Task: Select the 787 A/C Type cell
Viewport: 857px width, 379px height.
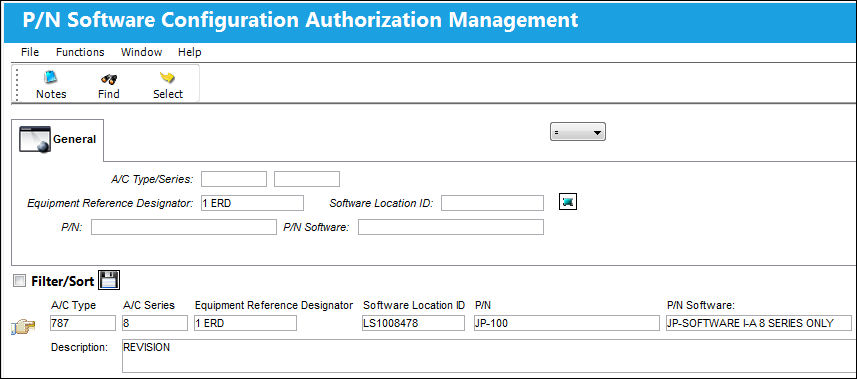Action: tap(83, 323)
